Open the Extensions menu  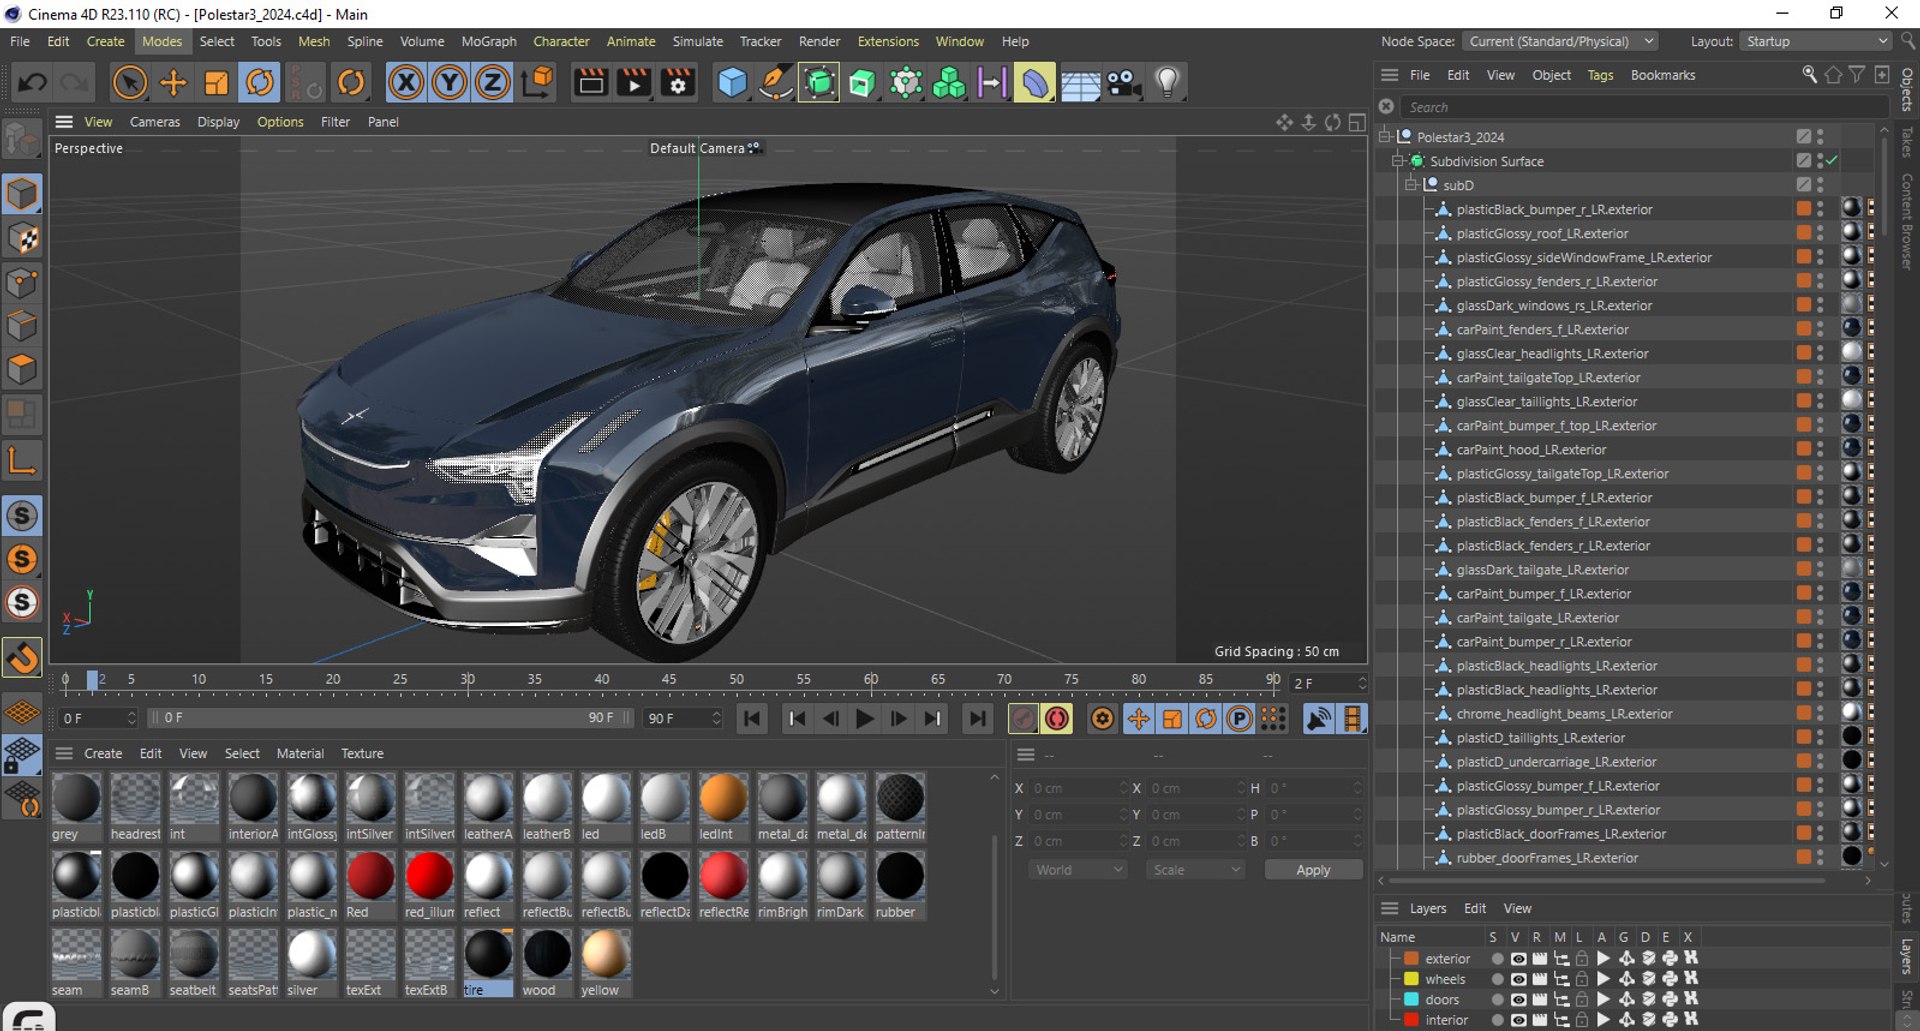(x=888, y=41)
